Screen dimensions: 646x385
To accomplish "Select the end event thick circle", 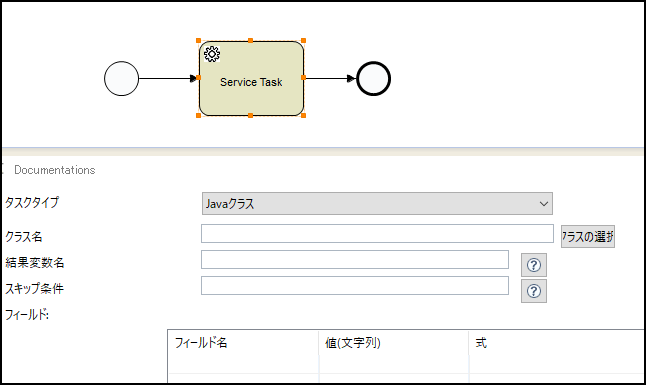I will (373, 79).
